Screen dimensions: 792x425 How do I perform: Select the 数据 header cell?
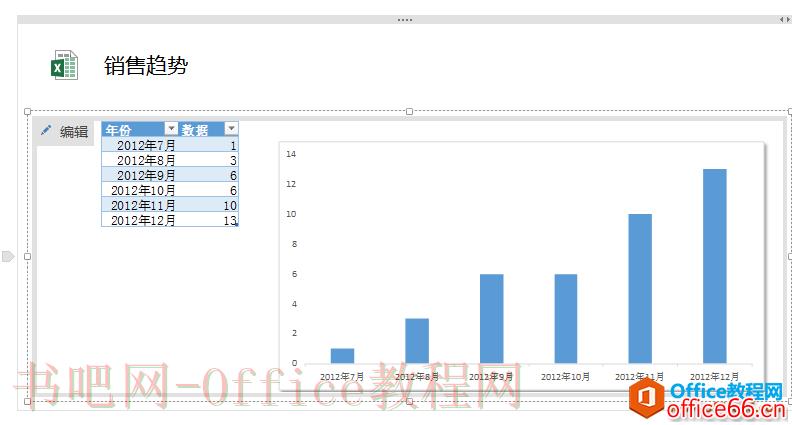[x=209, y=129]
